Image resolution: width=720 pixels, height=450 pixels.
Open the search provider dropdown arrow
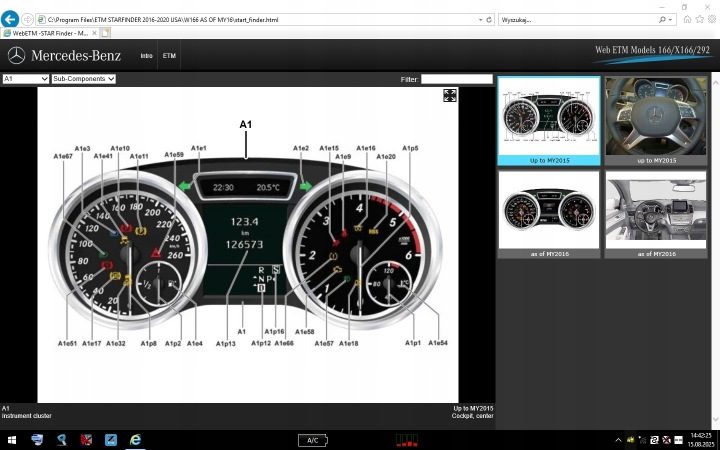coord(670,20)
